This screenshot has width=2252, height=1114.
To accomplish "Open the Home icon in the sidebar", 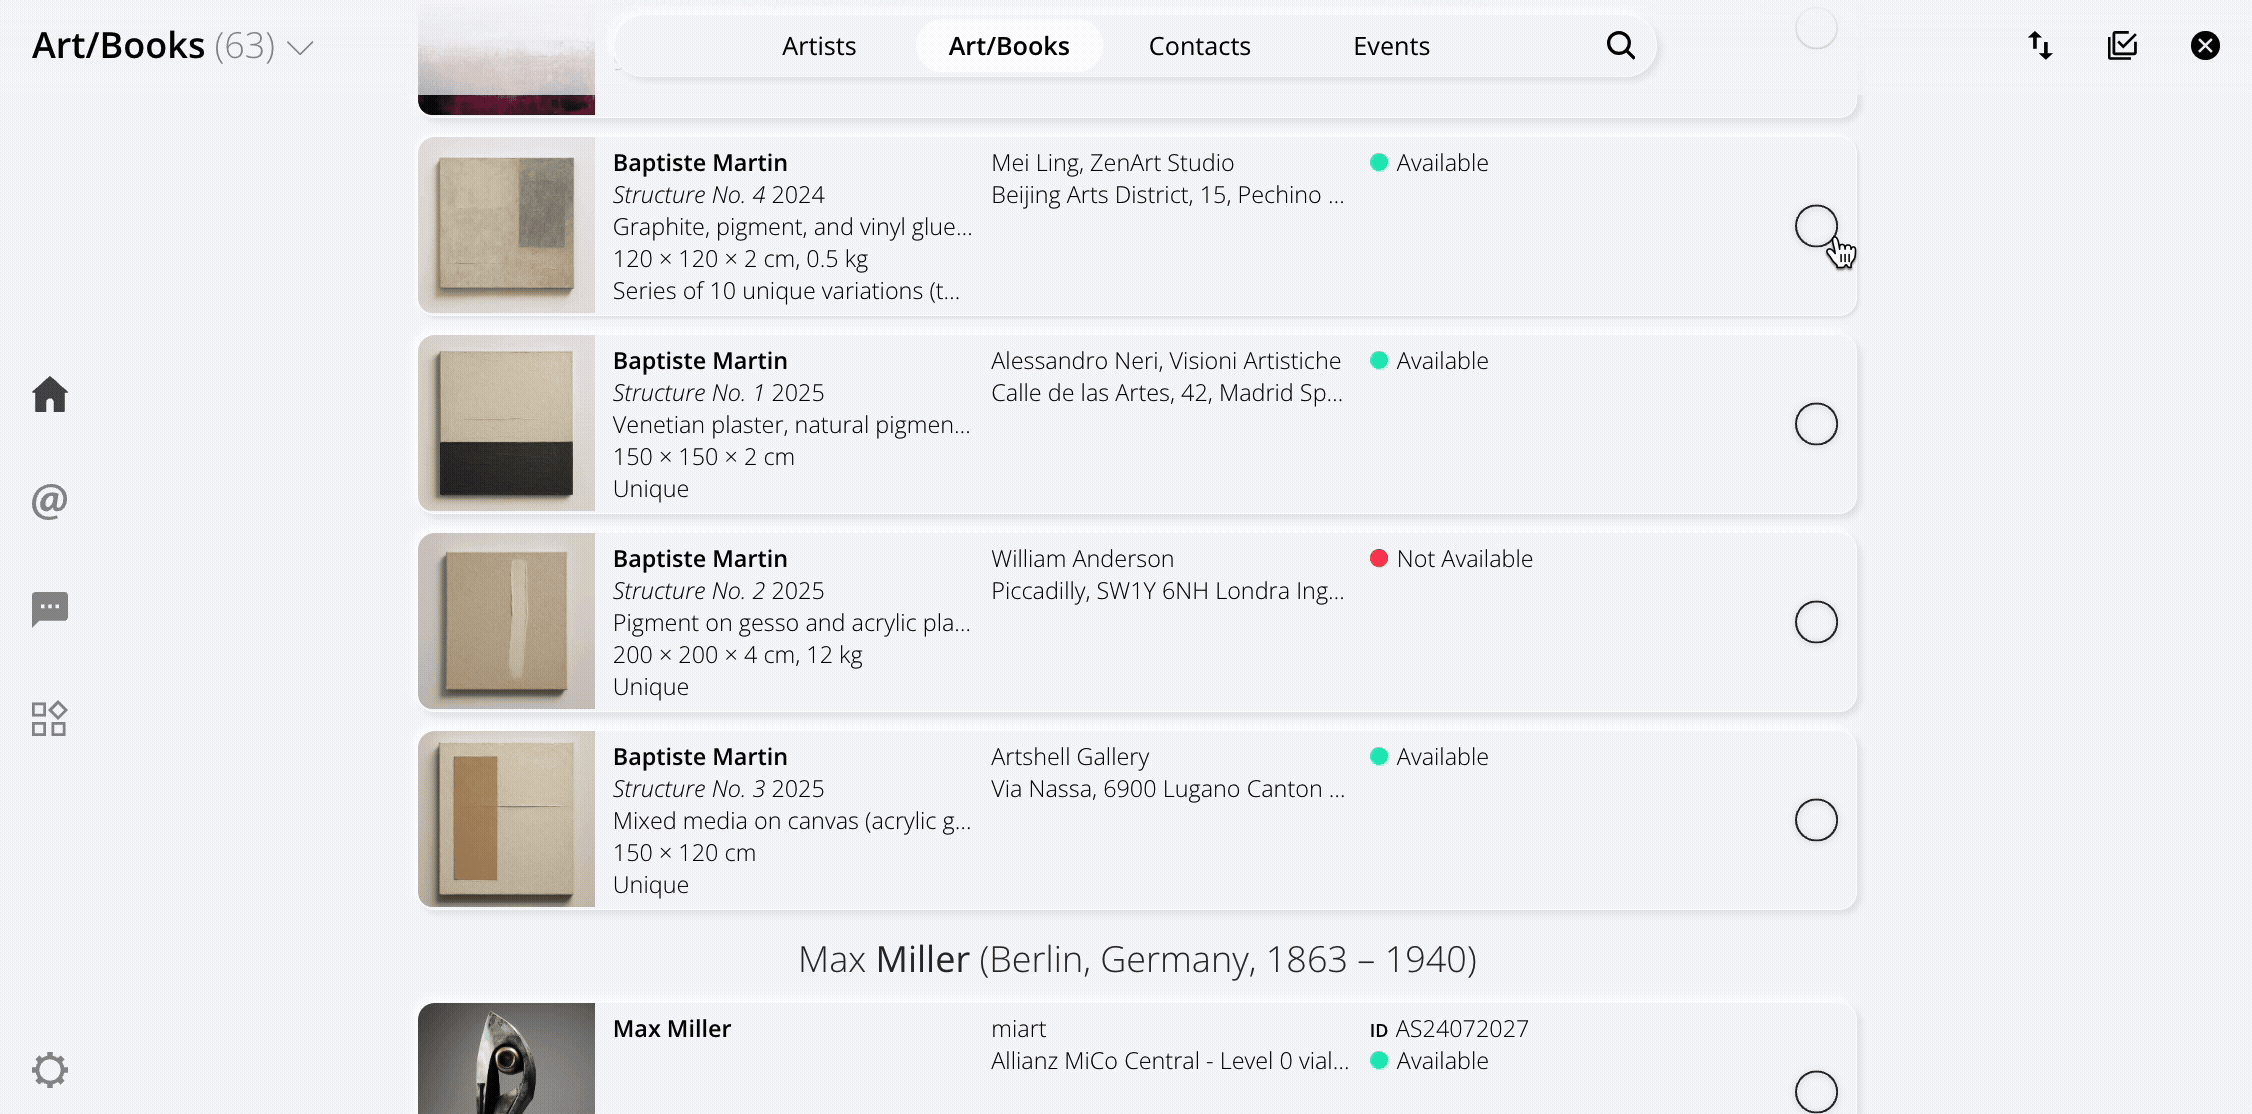I will (49, 395).
